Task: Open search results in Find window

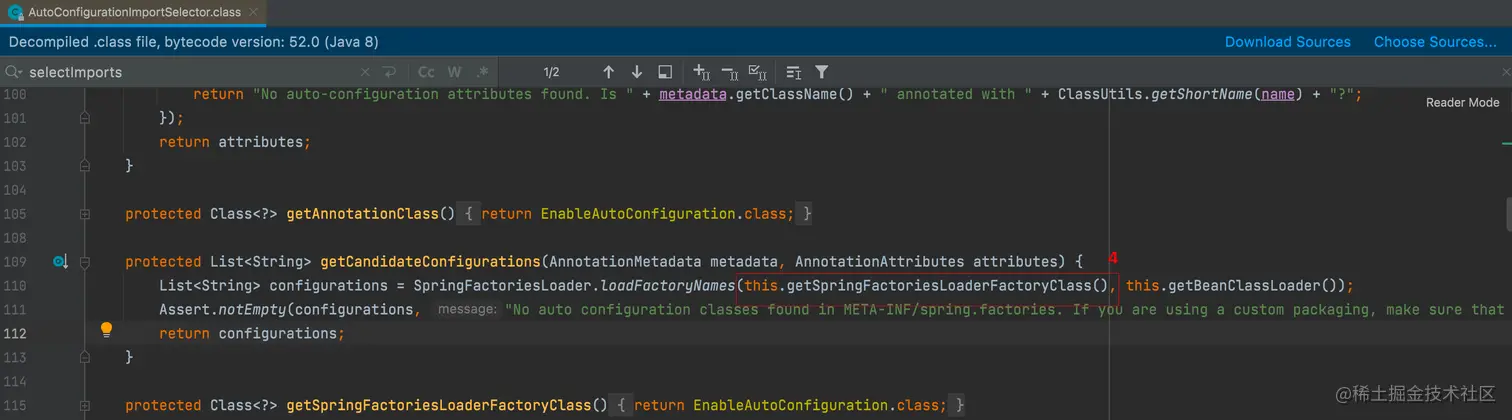Action: (664, 72)
